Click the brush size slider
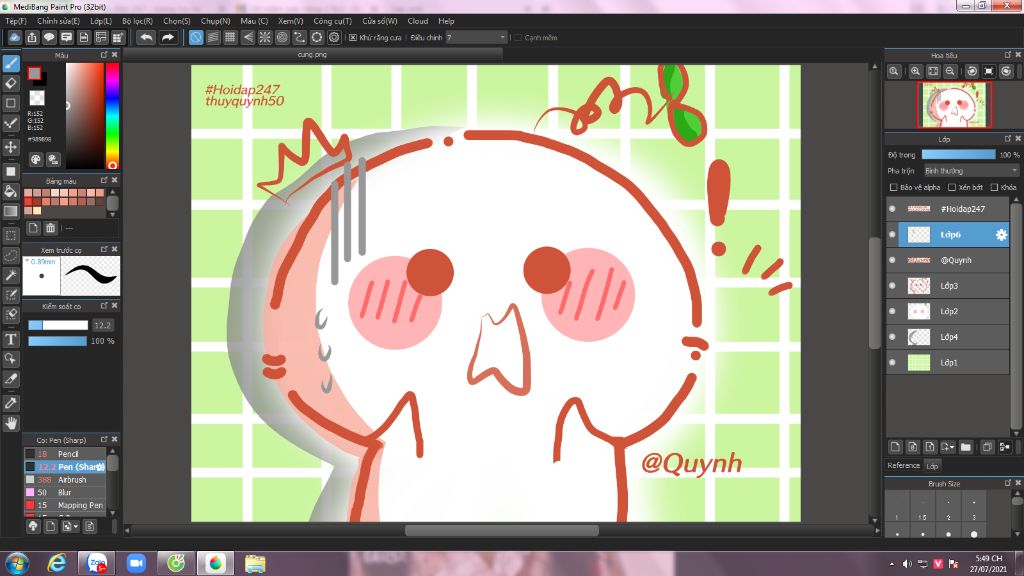1024x576 pixels. click(58, 325)
